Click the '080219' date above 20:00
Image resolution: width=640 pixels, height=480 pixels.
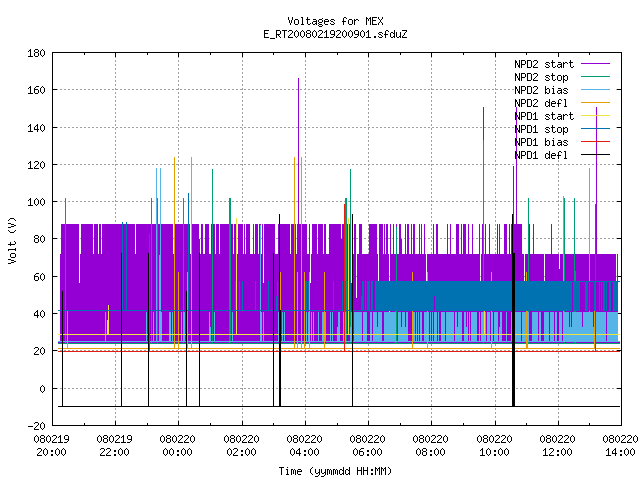[51, 439]
